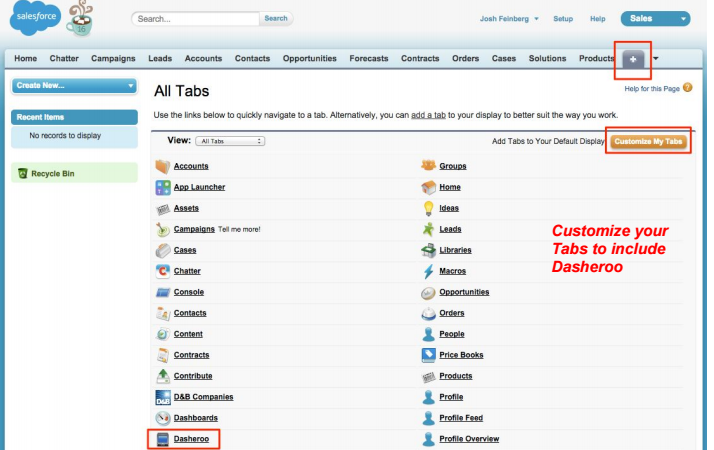Click the Macros lightning bolt icon
Image resolution: width=714 pixels, height=450 pixels.
click(x=428, y=271)
